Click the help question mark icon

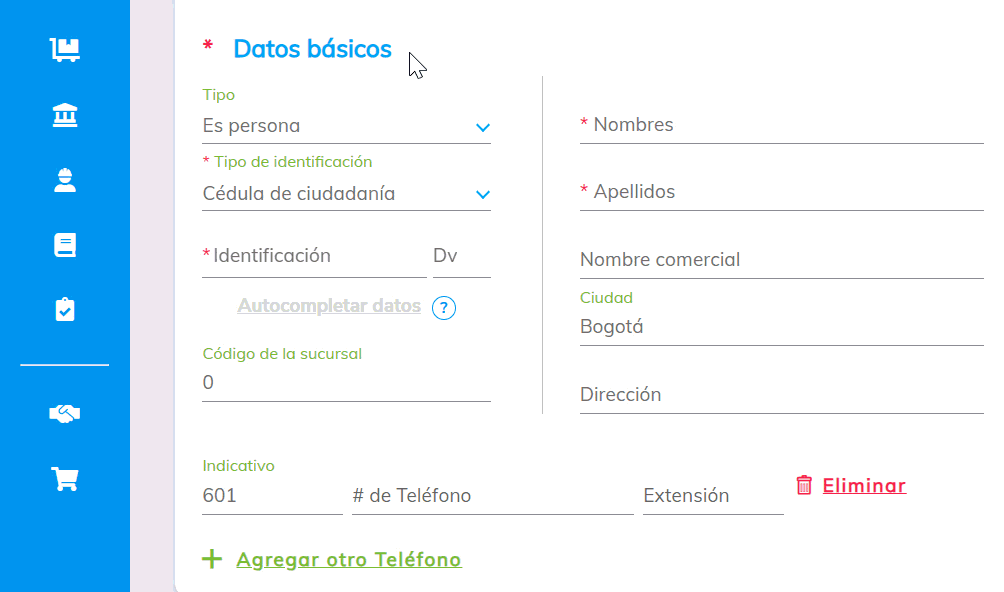pos(444,308)
